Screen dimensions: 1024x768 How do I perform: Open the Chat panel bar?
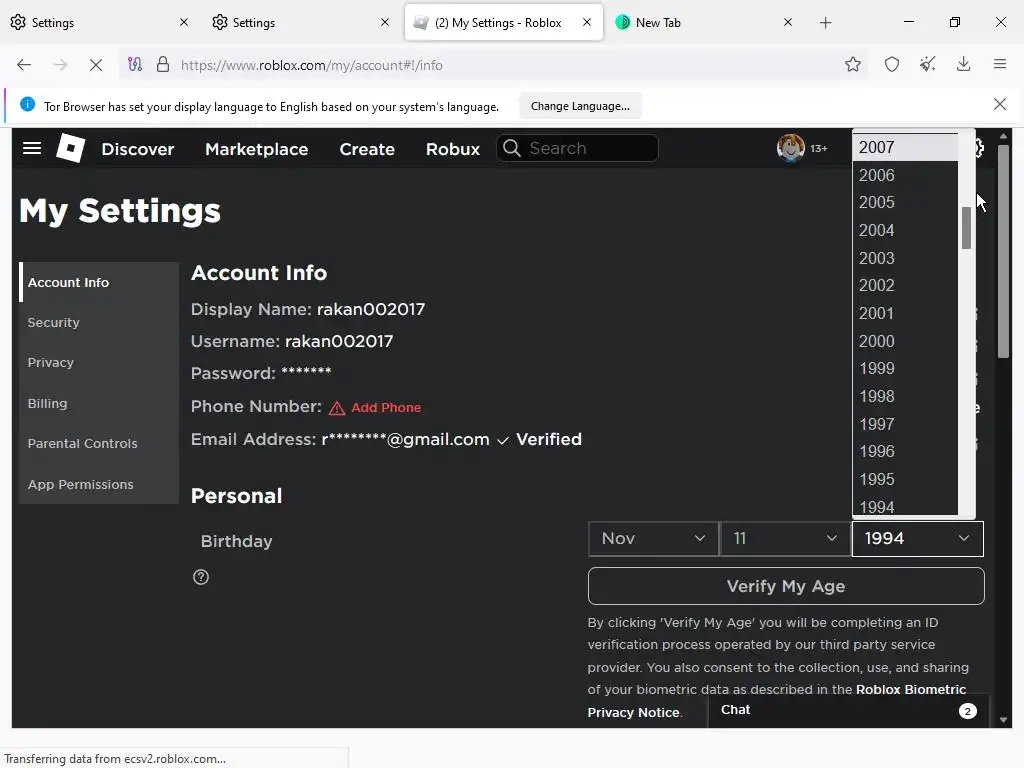pyautogui.click(x=848, y=711)
